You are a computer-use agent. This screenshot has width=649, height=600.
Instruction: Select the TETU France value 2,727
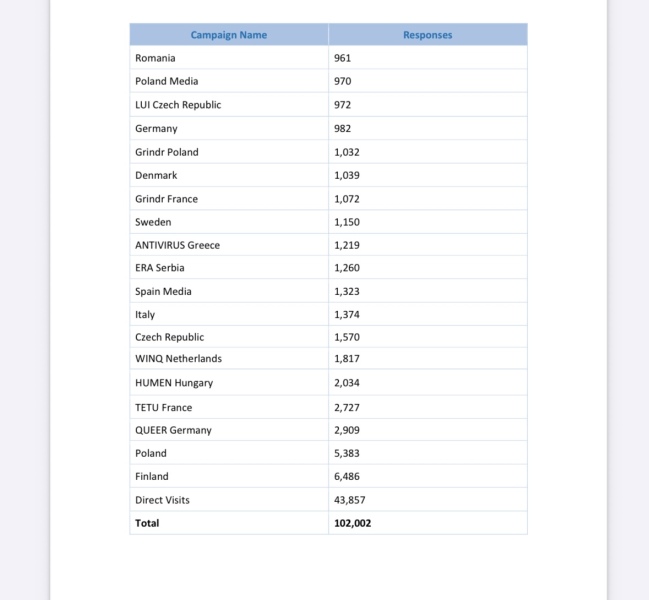tap(347, 408)
